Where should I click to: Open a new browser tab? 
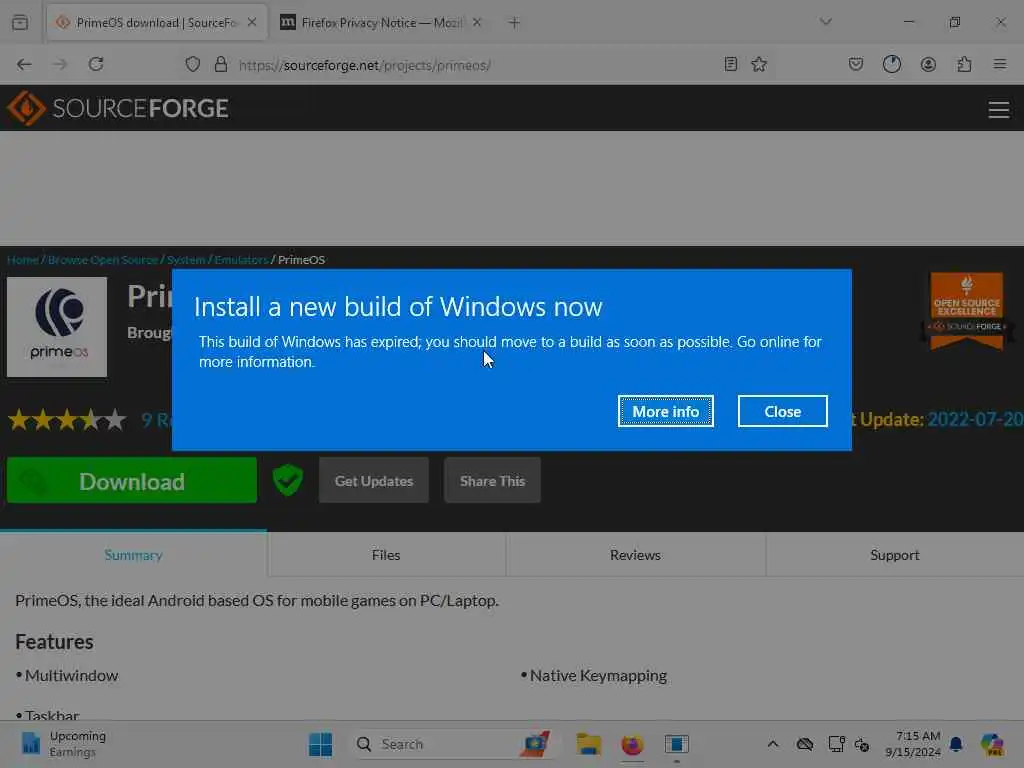pyautogui.click(x=514, y=23)
